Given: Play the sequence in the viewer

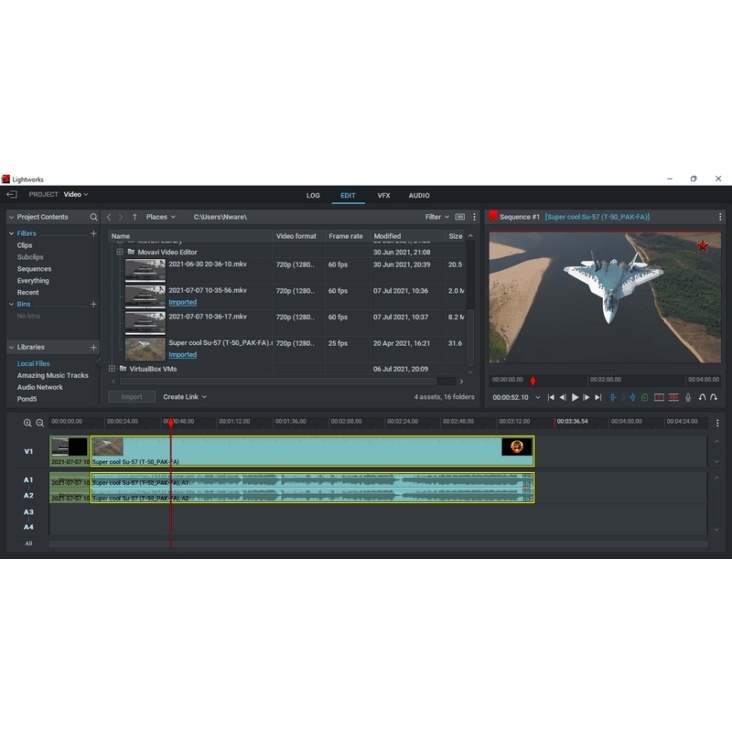Looking at the screenshot, I should [575, 397].
